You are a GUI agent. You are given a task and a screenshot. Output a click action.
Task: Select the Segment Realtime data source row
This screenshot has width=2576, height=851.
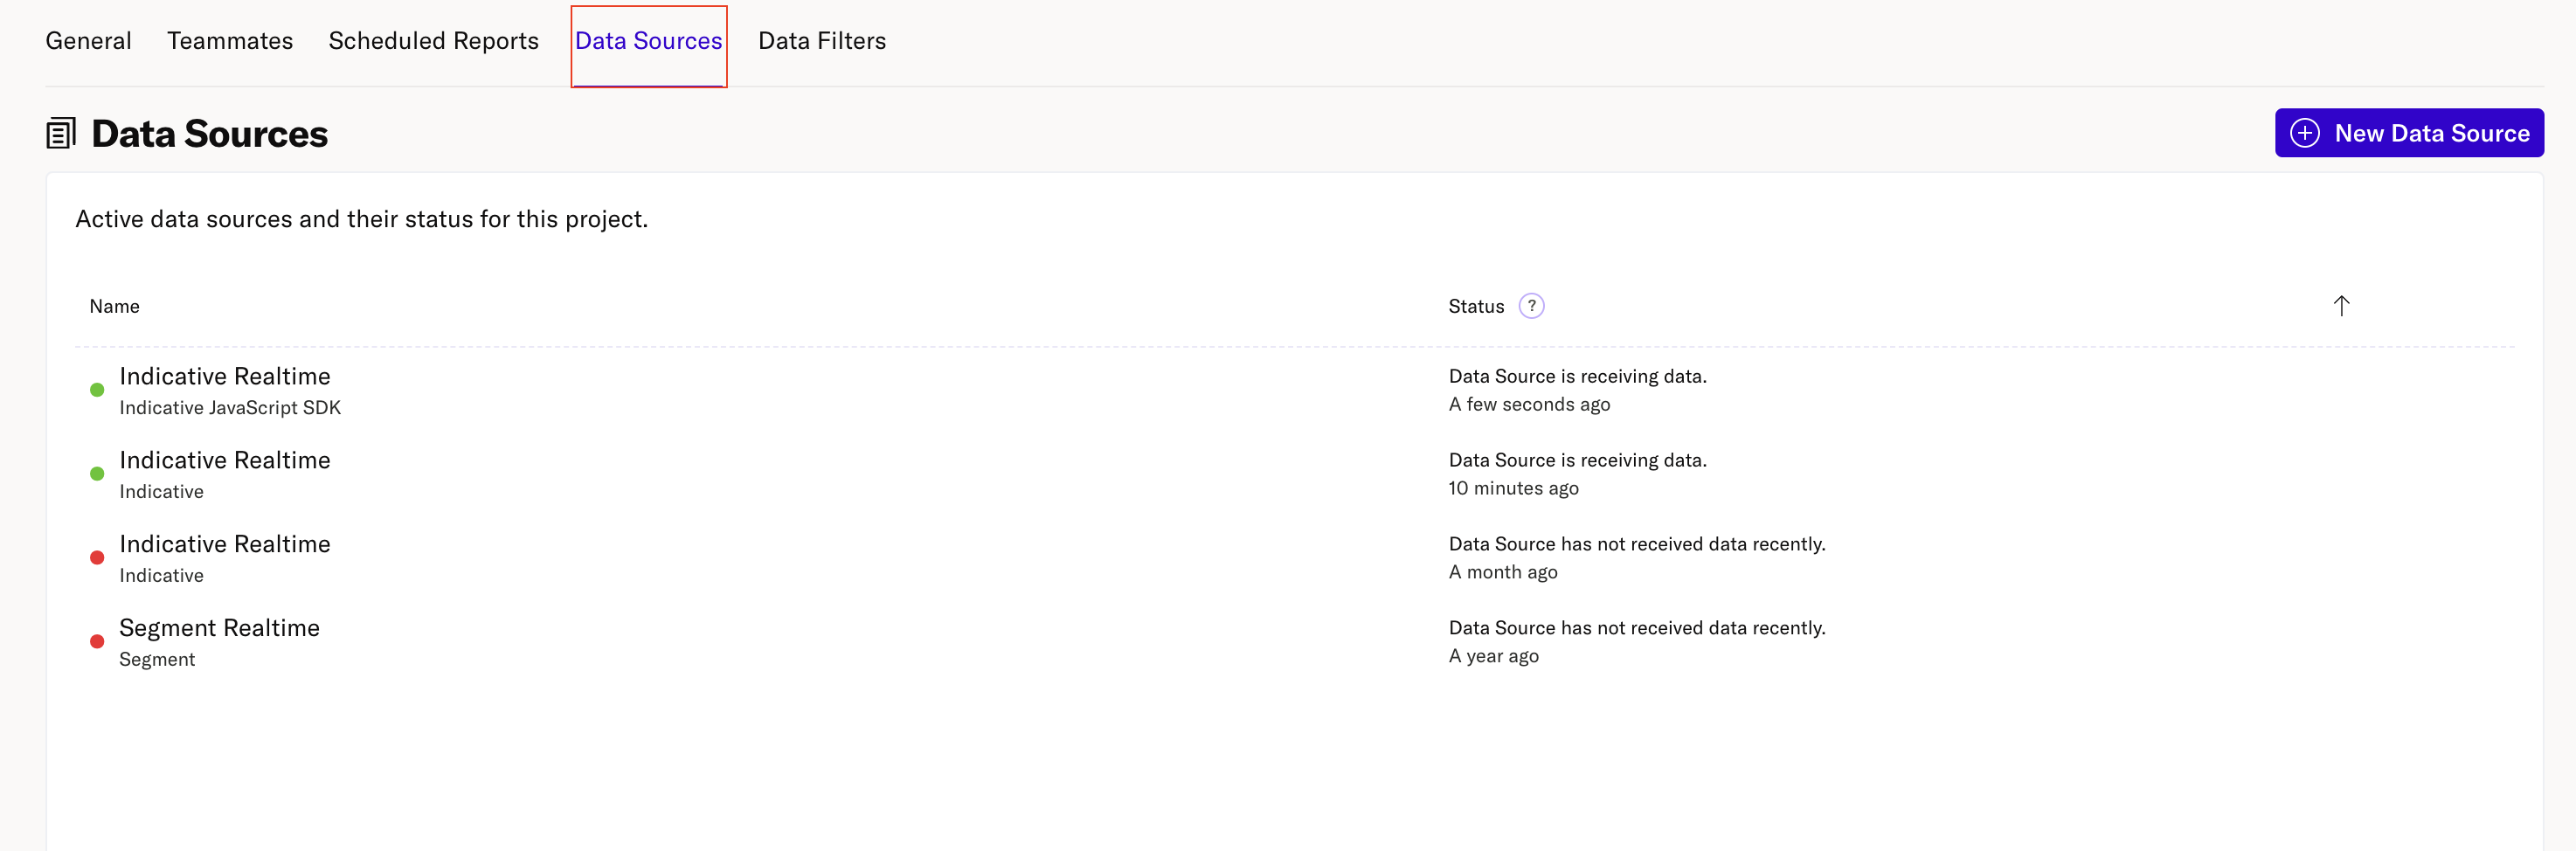pos(219,640)
